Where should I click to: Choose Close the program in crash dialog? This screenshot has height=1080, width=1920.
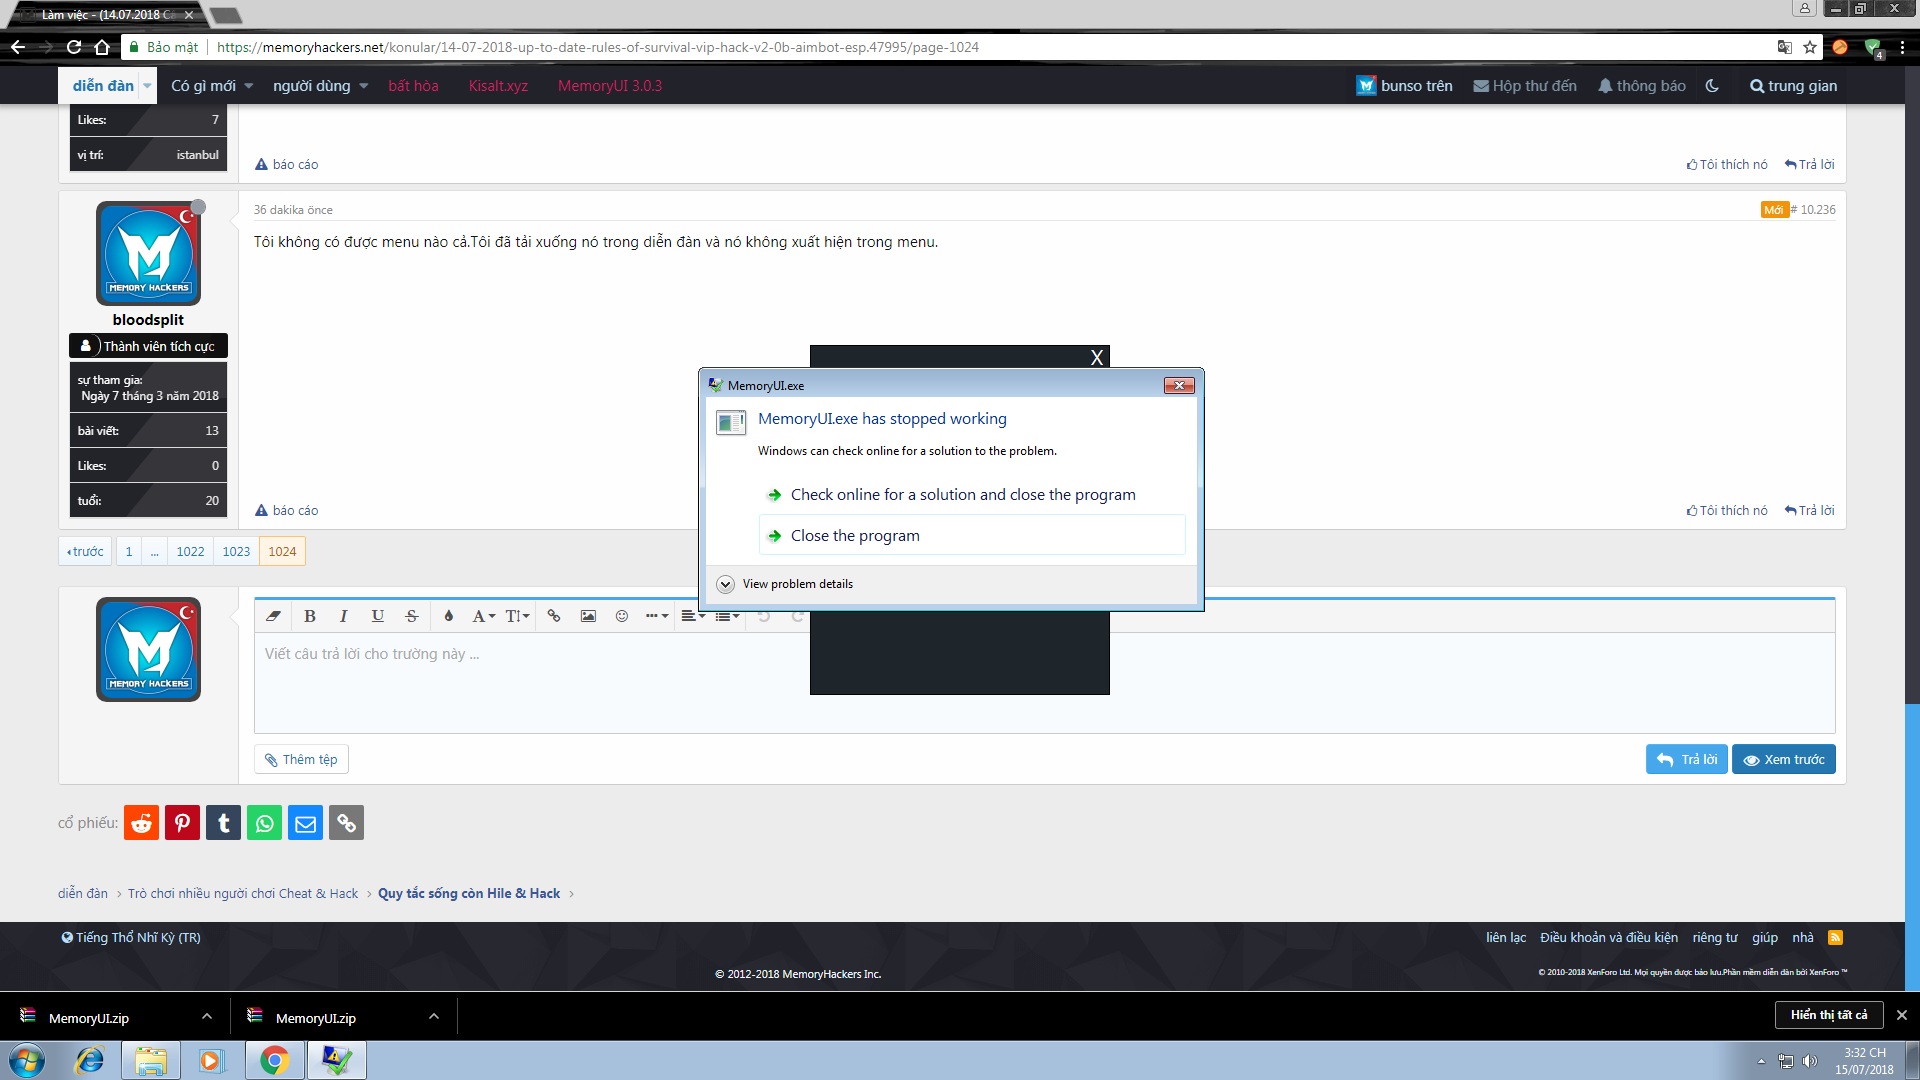pos(972,535)
